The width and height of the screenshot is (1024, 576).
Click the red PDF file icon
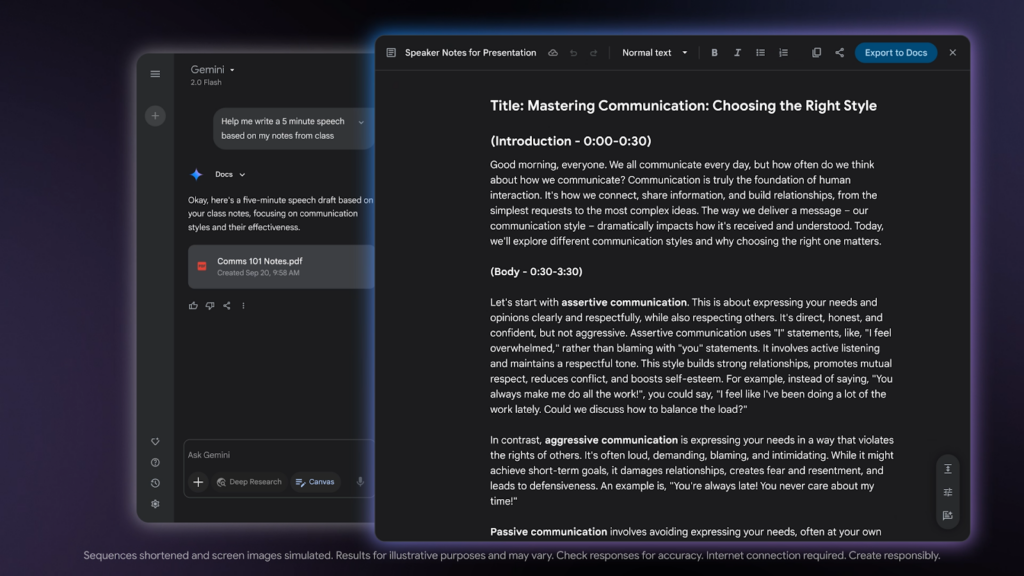coord(202,266)
